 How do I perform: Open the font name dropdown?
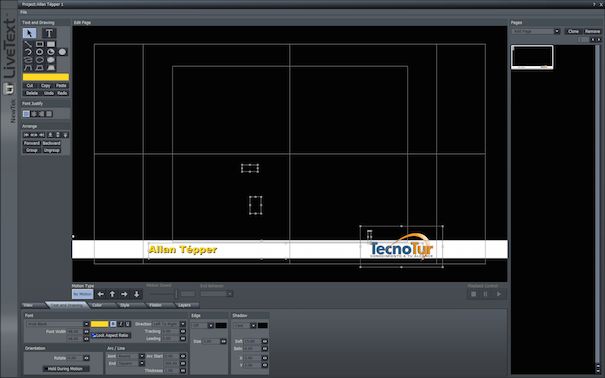[x=86, y=324]
